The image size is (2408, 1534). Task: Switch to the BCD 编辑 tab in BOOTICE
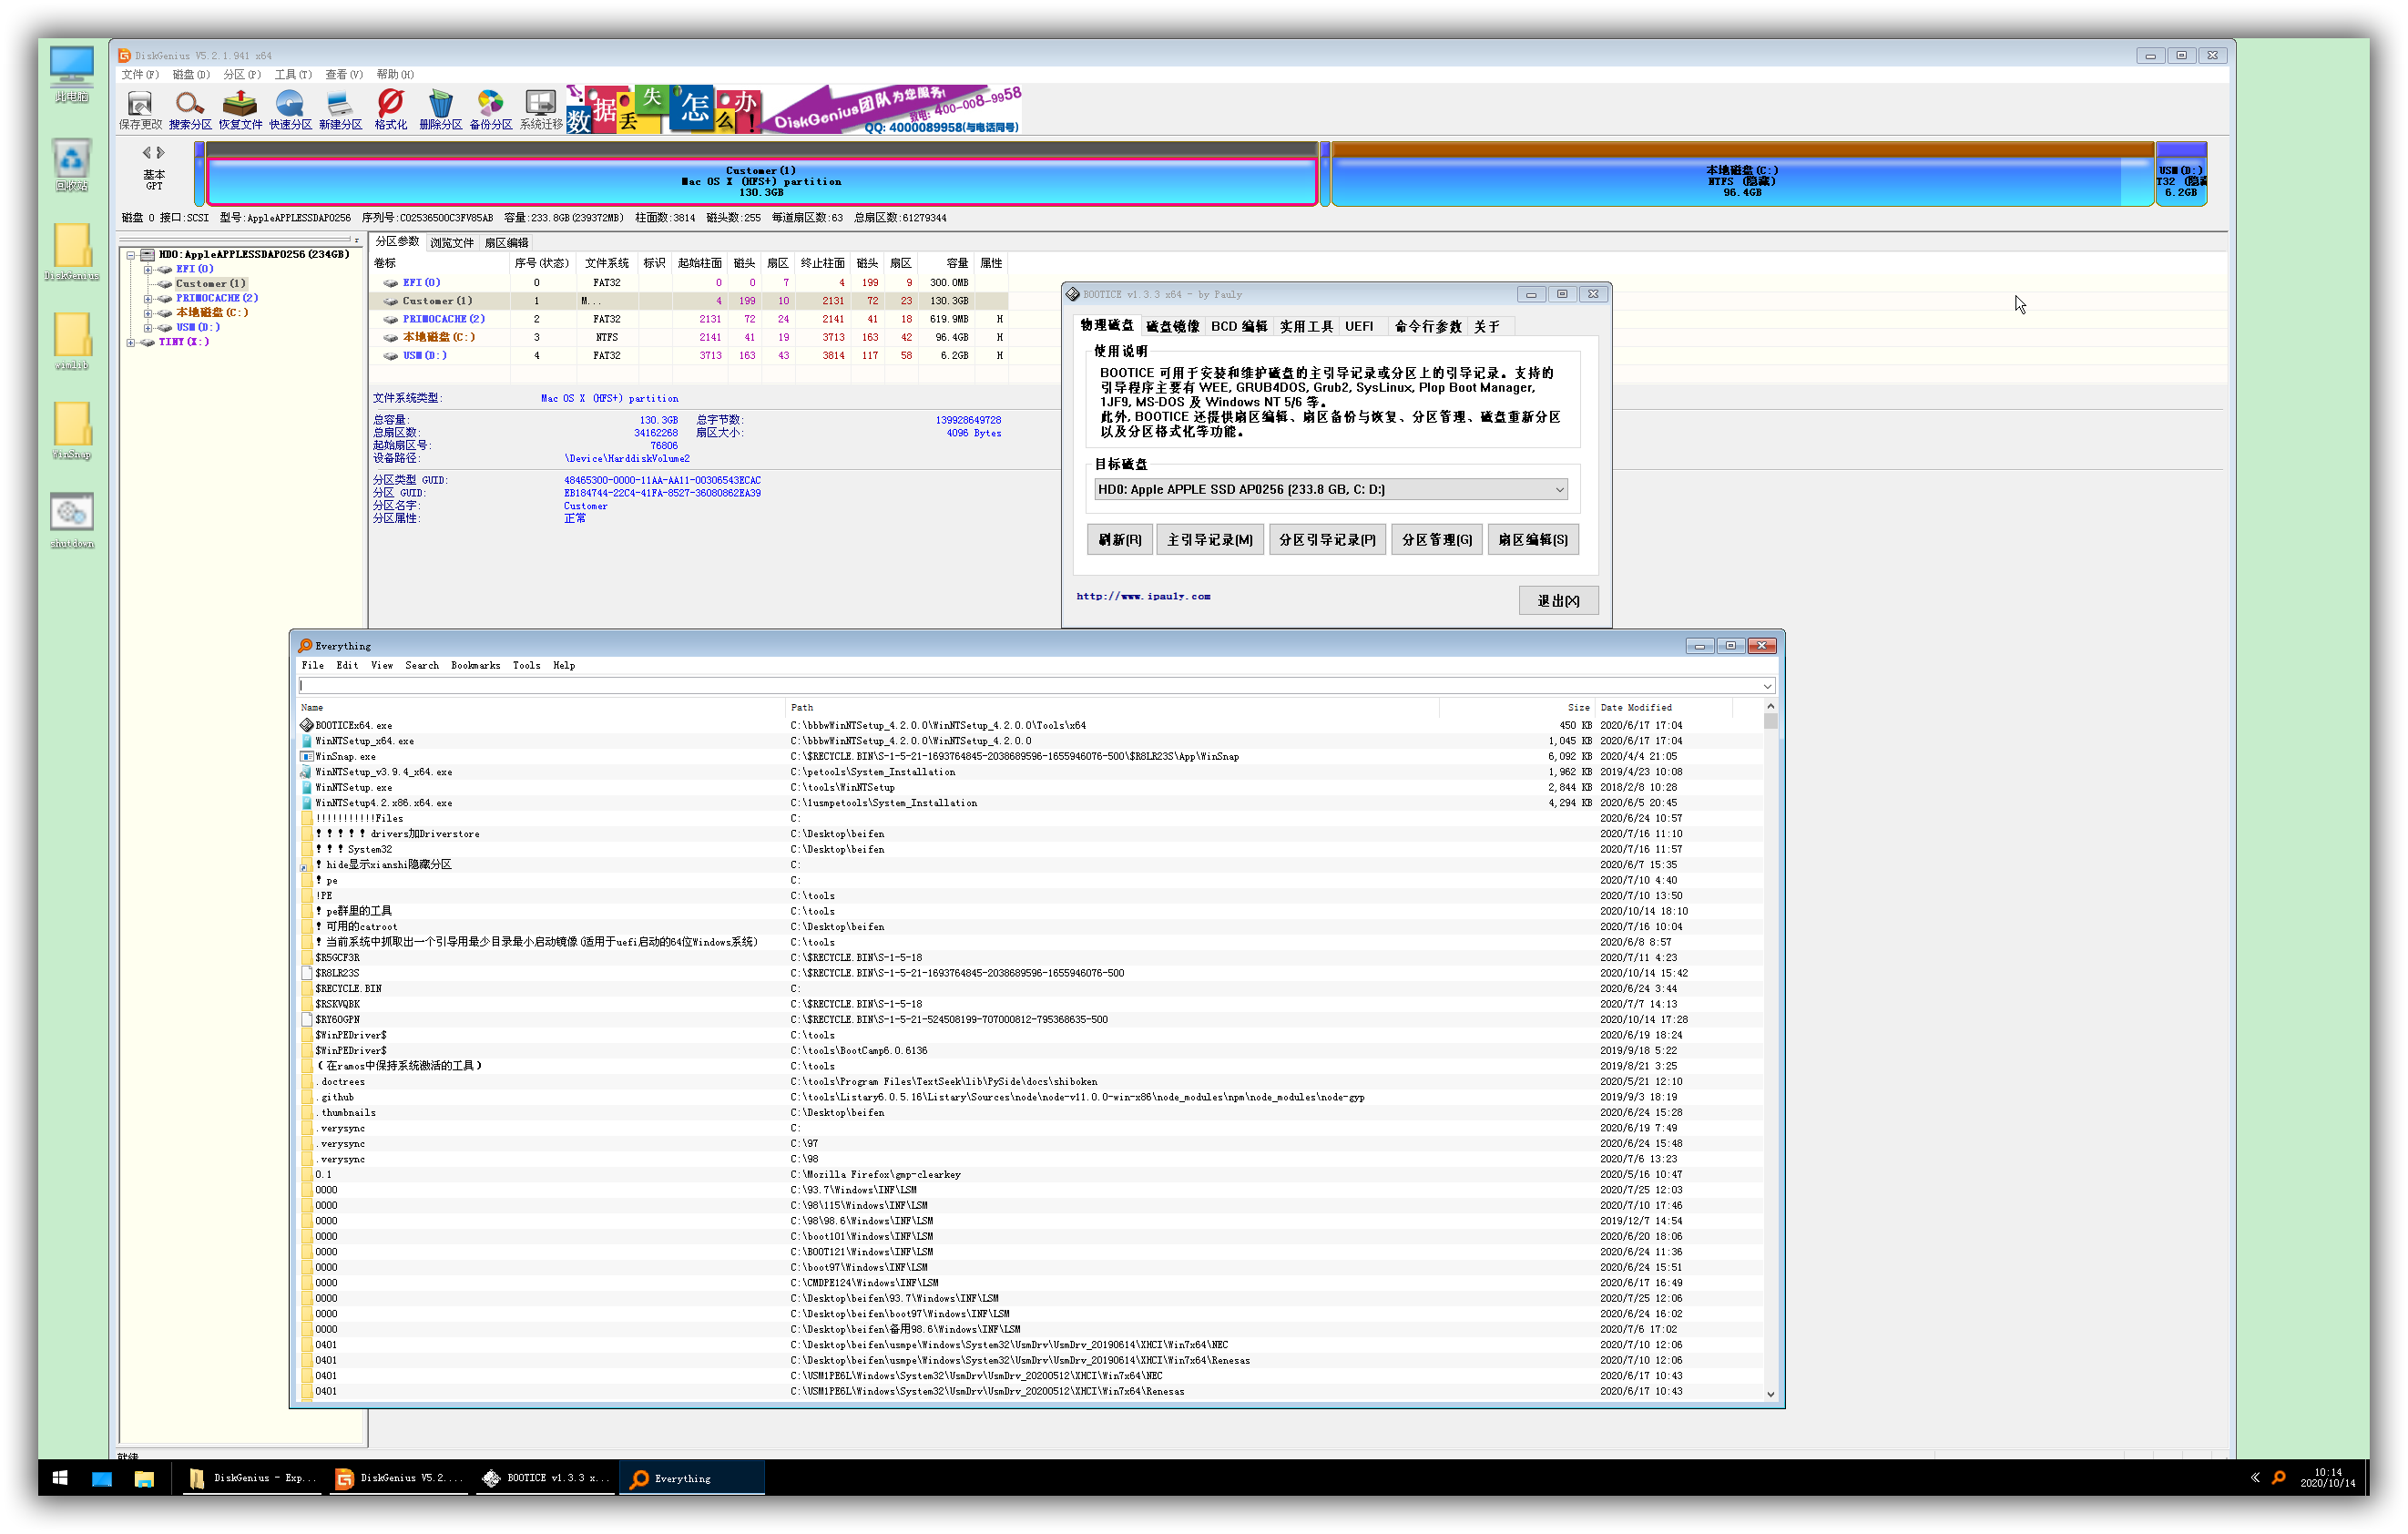coord(1239,326)
